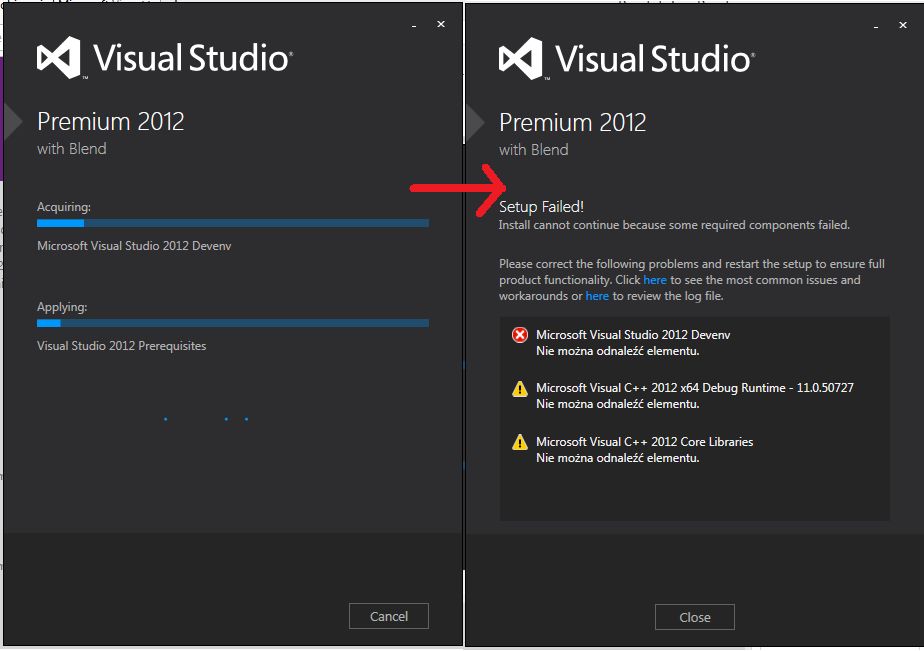Image resolution: width=924 pixels, height=651 pixels.
Task: Open the 'here' link to review log file
Action: coord(597,296)
